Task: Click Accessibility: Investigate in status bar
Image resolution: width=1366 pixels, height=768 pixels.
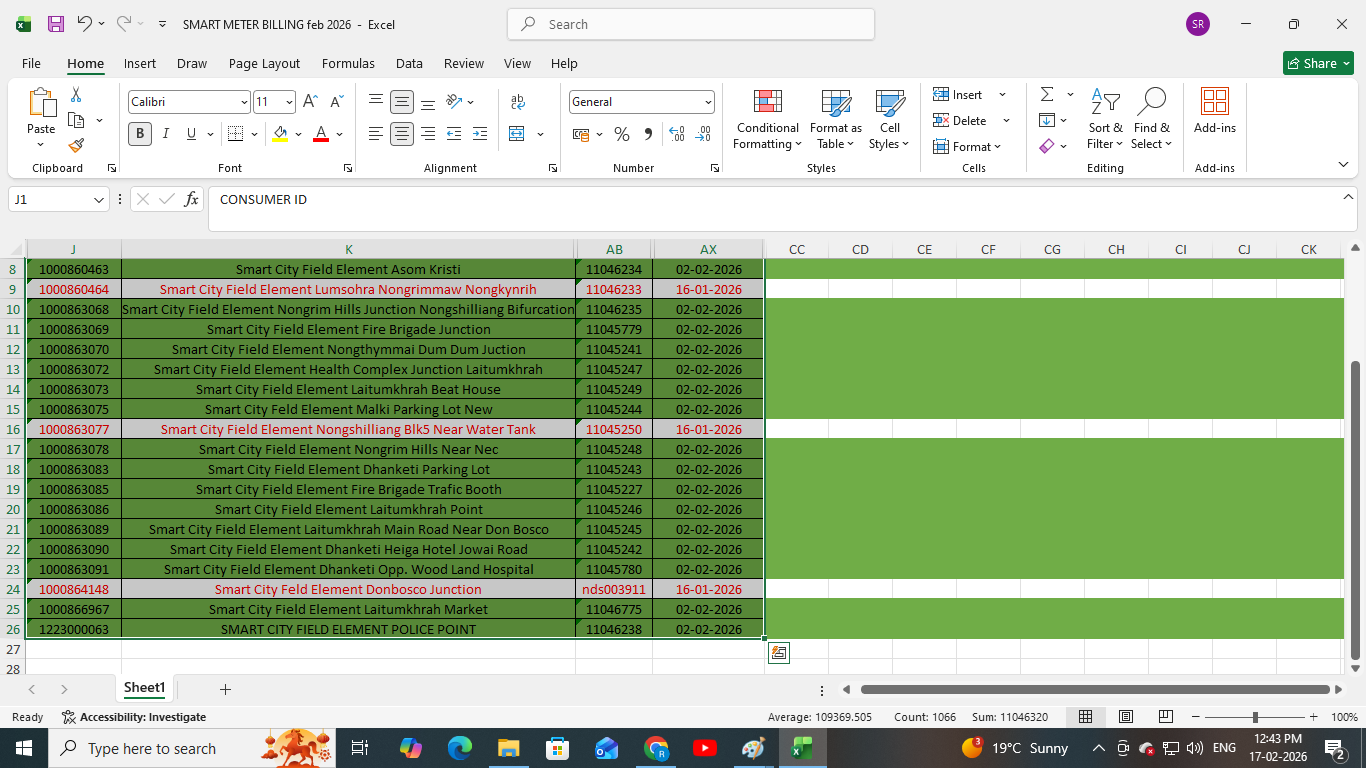Action: click(x=134, y=717)
